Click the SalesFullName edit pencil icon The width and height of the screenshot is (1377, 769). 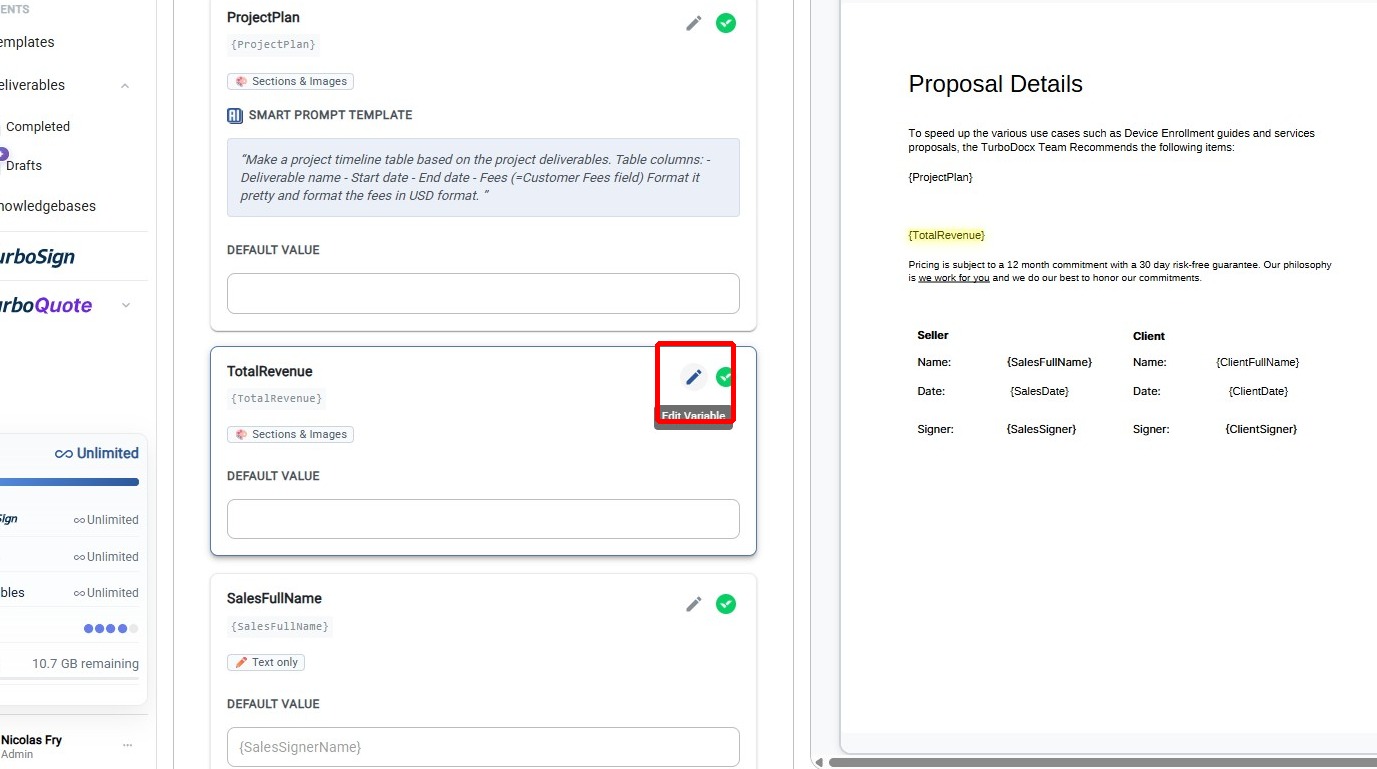tap(693, 604)
